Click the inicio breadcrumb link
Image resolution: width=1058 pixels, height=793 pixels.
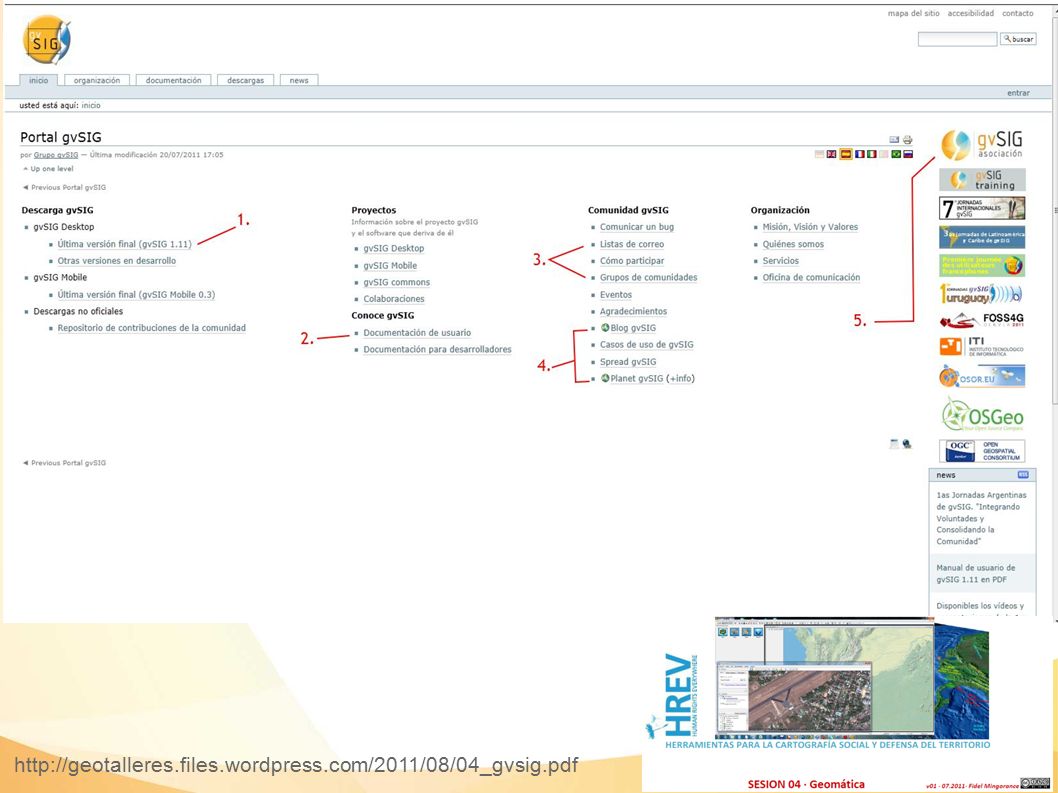point(91,105)
